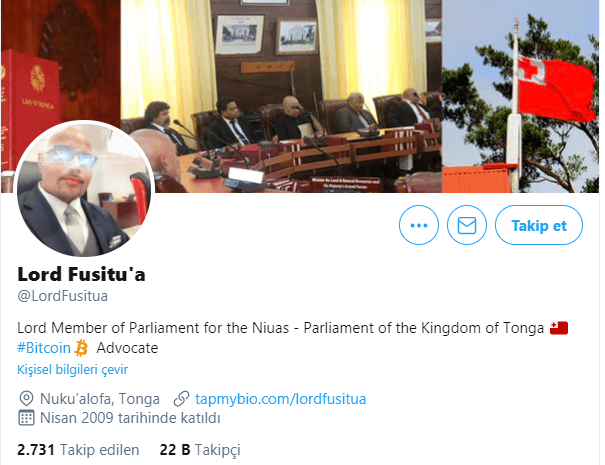View the 2.731 Takip edilen list

pos(78,450)
